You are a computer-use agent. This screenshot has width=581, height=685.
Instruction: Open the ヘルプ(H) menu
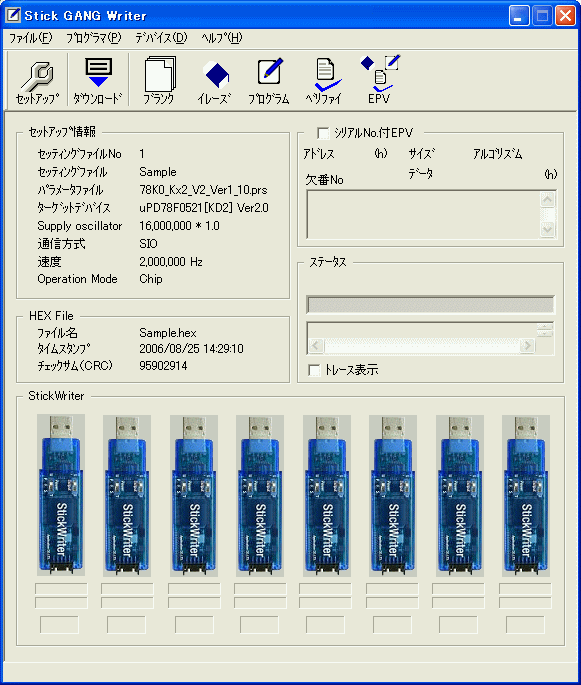click(221, 38)
